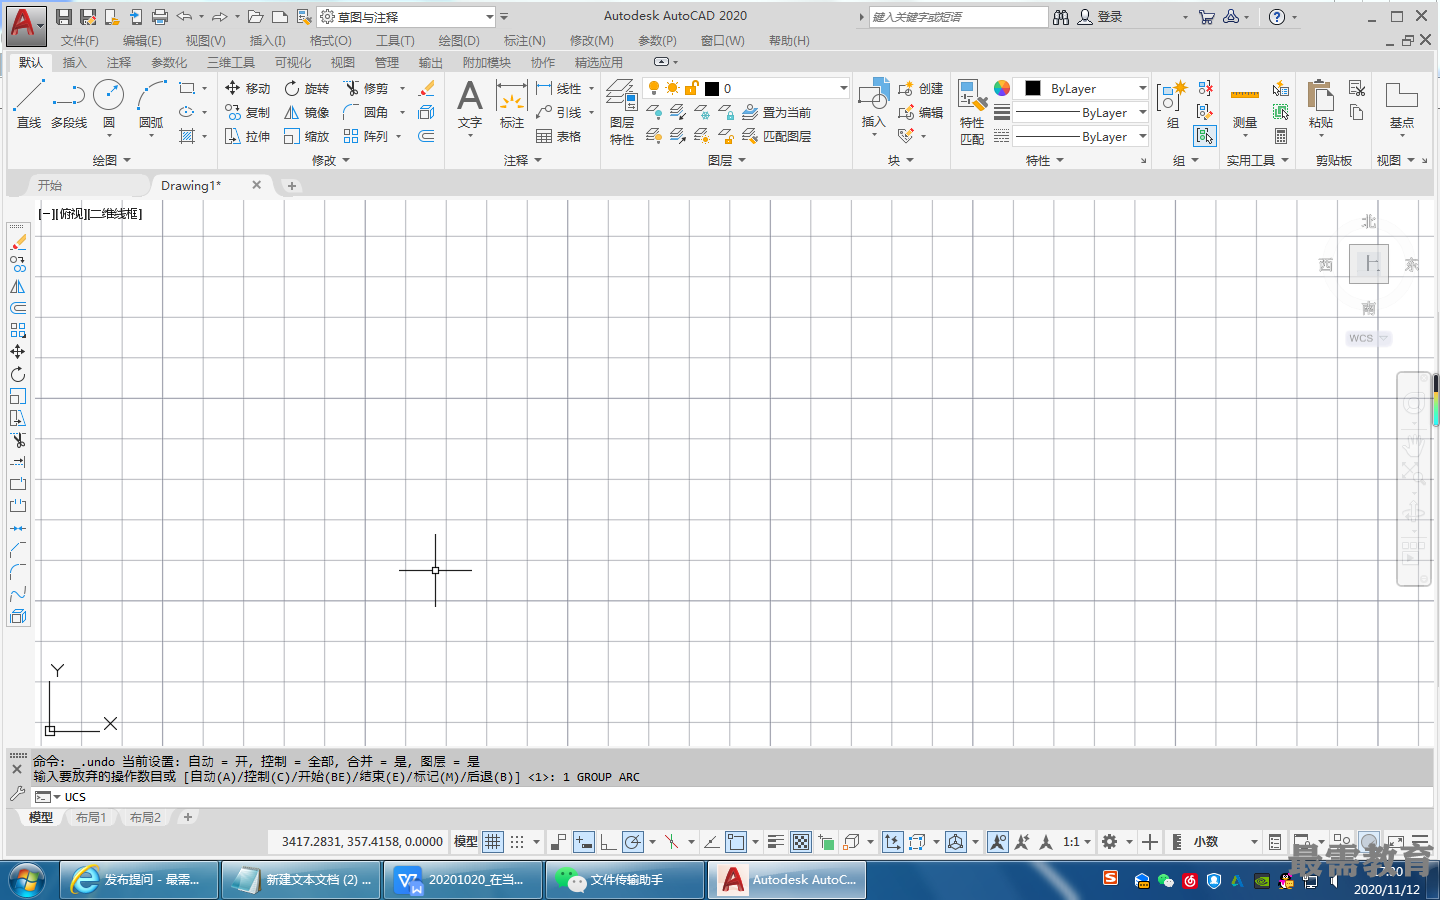This screenshot has height=900, width=1440.
Task: Expand the Draw (绘图) panel
Action: click(112, 160)
